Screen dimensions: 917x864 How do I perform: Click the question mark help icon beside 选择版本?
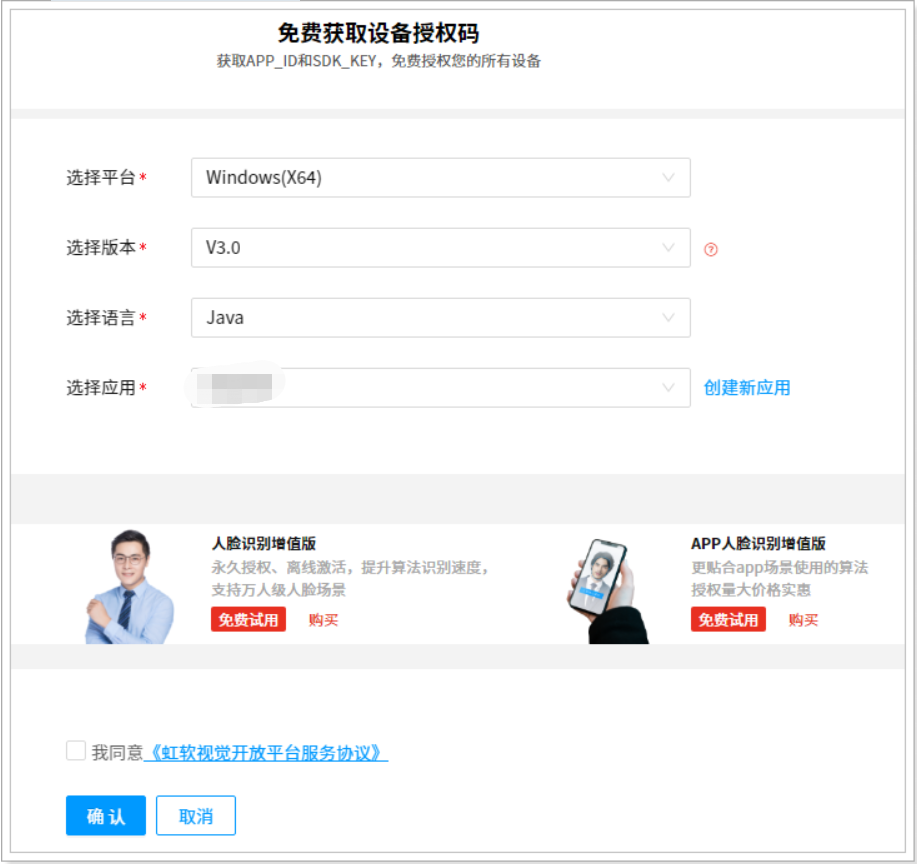[x=710, y=247]
